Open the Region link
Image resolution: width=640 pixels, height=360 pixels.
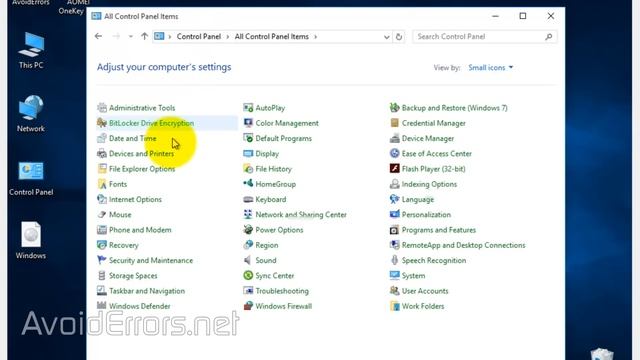pos(267,245)
